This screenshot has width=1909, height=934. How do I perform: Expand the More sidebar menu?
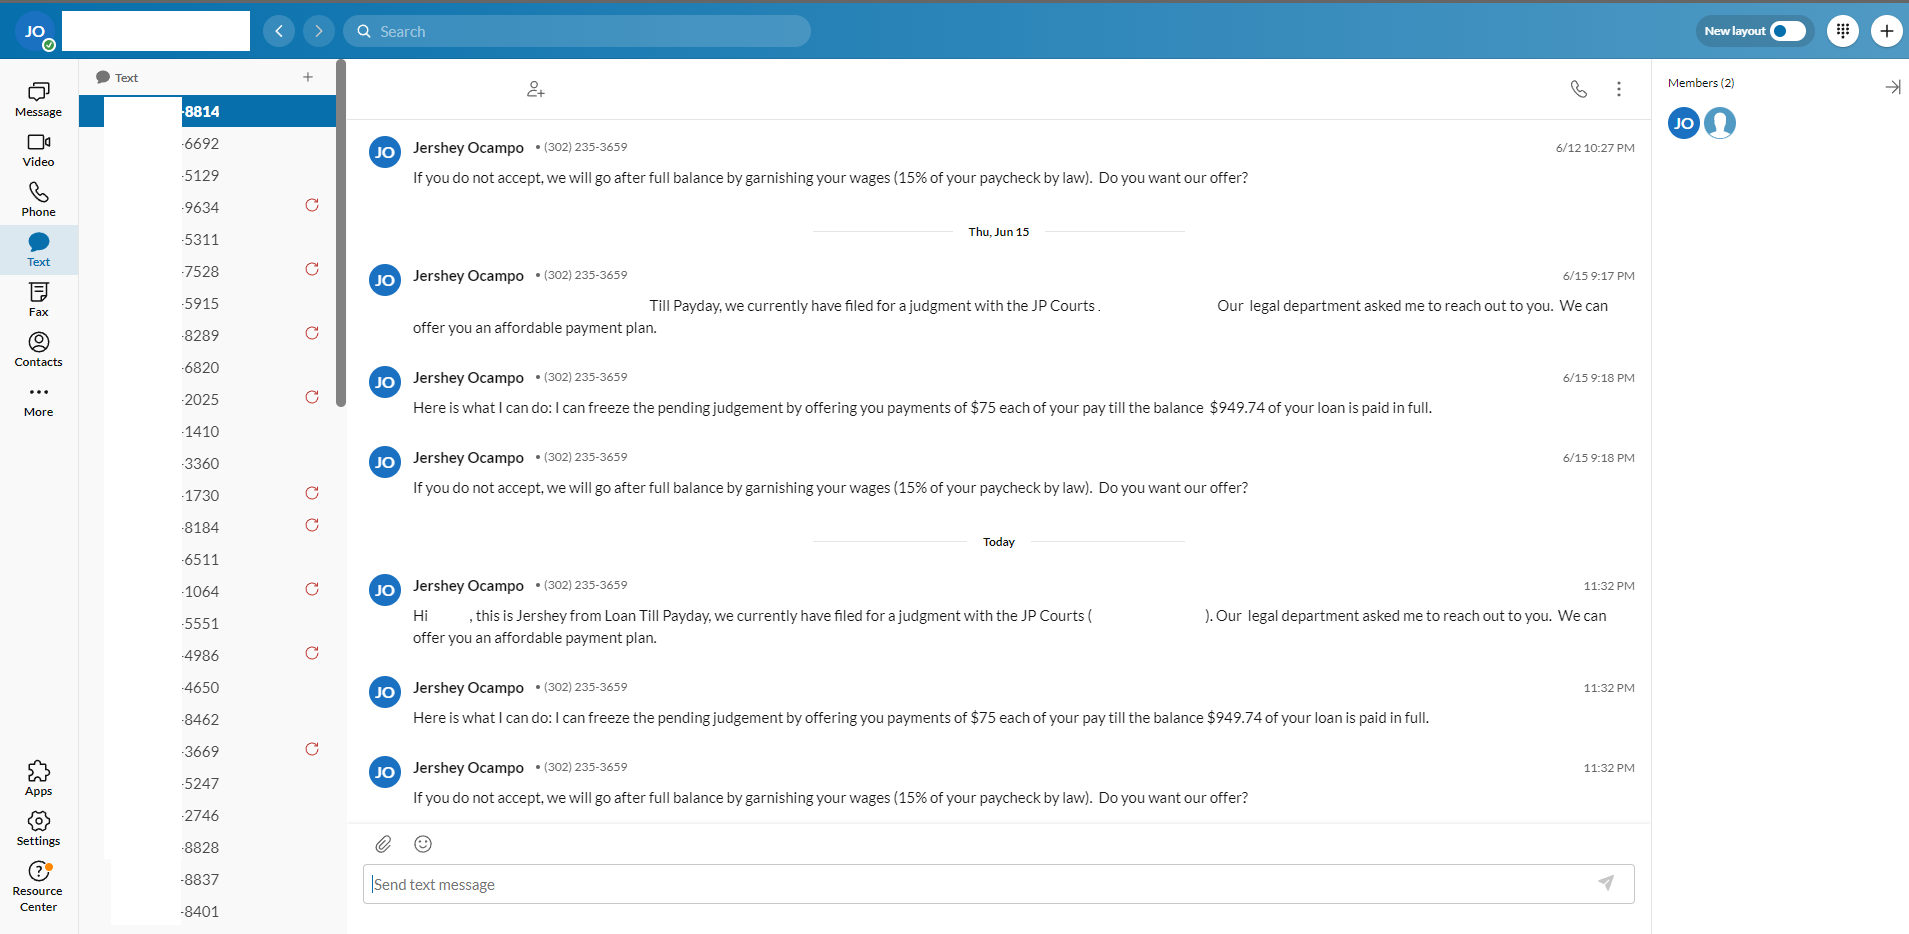point(38,400)
